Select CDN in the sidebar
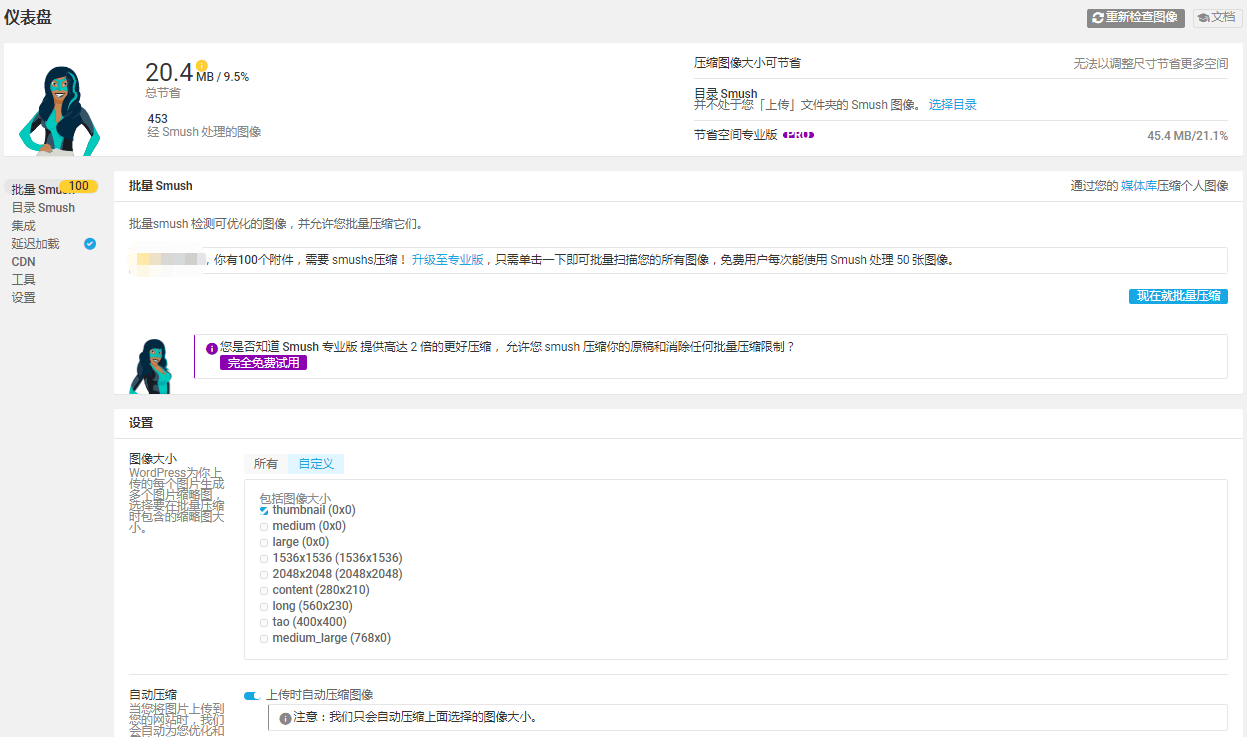The width and height of the screenshot is (1247, 737). point(24,262)
